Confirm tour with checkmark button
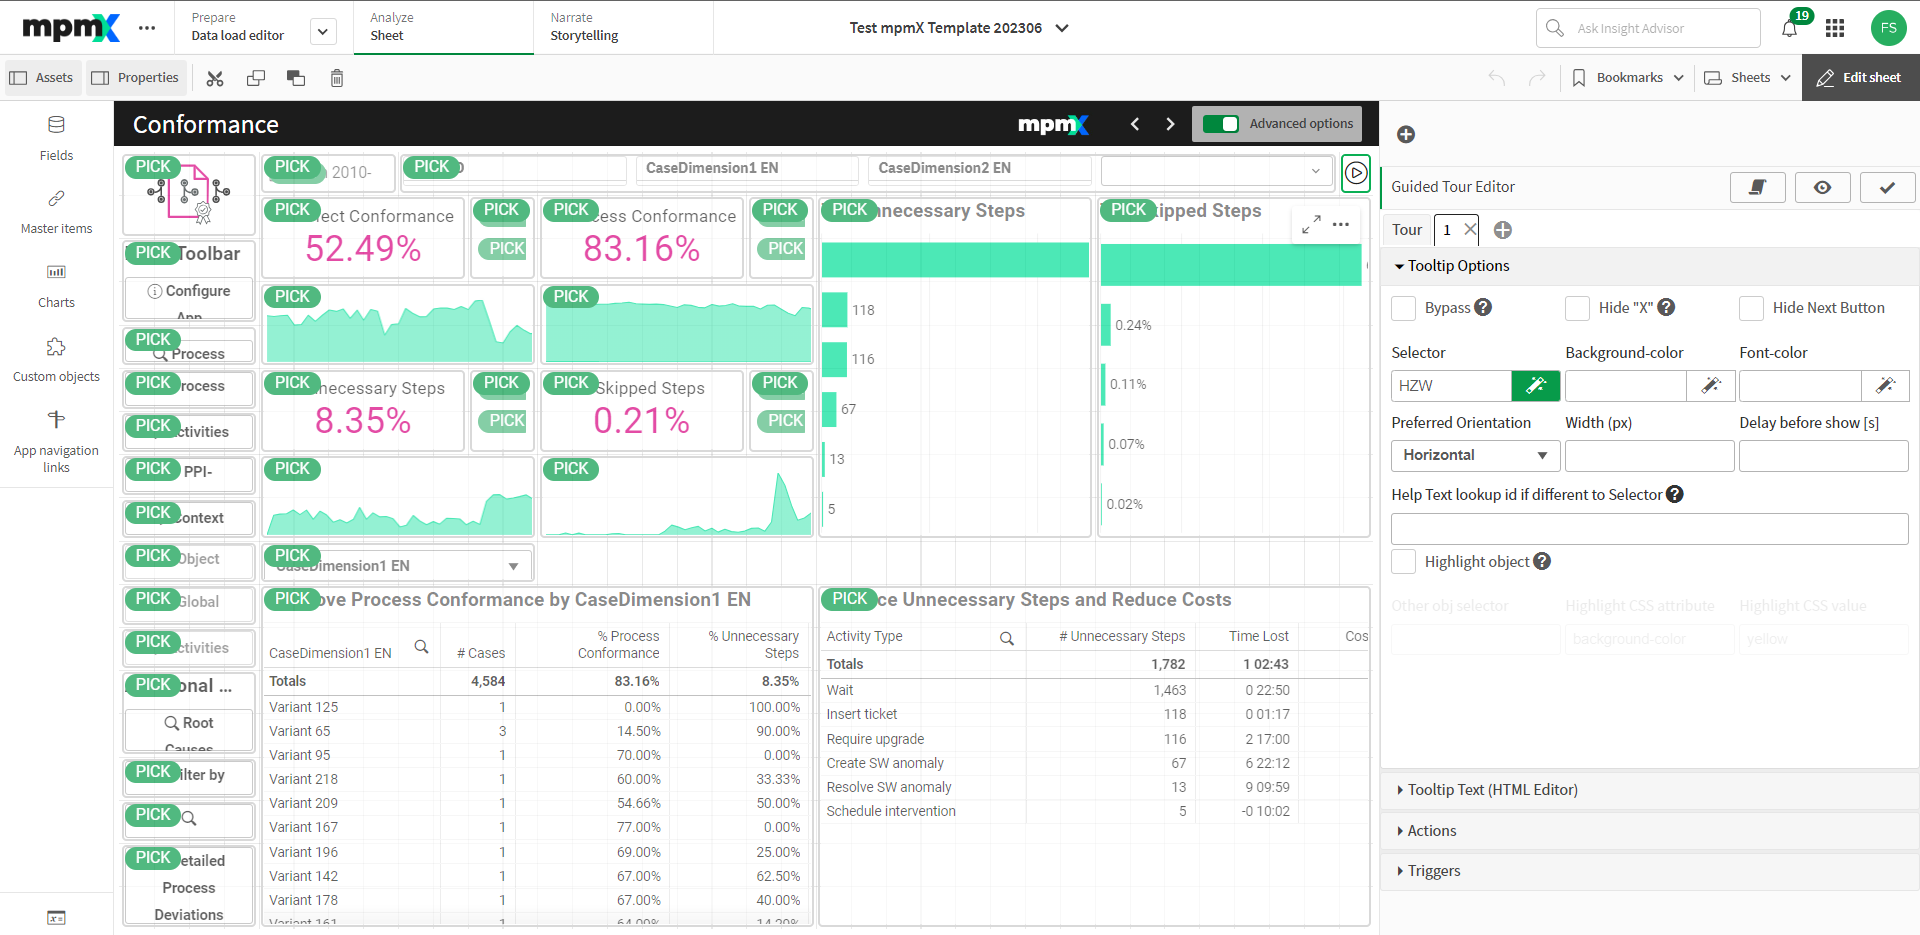Image resolution: width=1920 pixels, height=935 pixels. click(x=1887, y=187)
